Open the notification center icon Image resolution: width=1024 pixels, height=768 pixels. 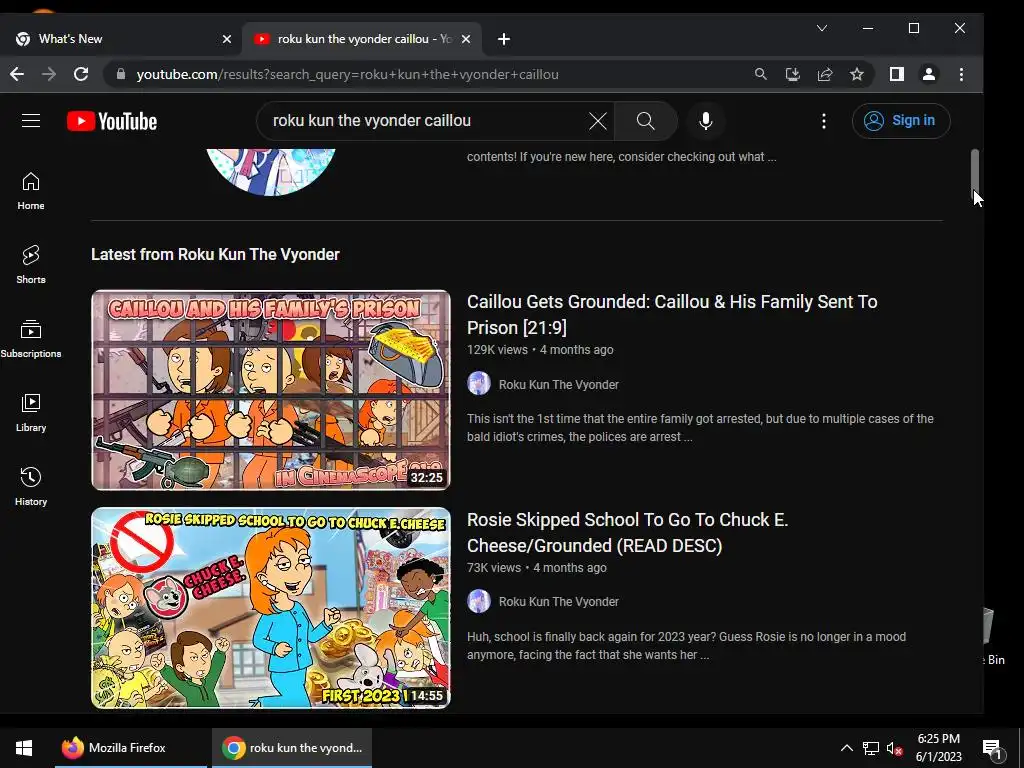tap(992, 748)
